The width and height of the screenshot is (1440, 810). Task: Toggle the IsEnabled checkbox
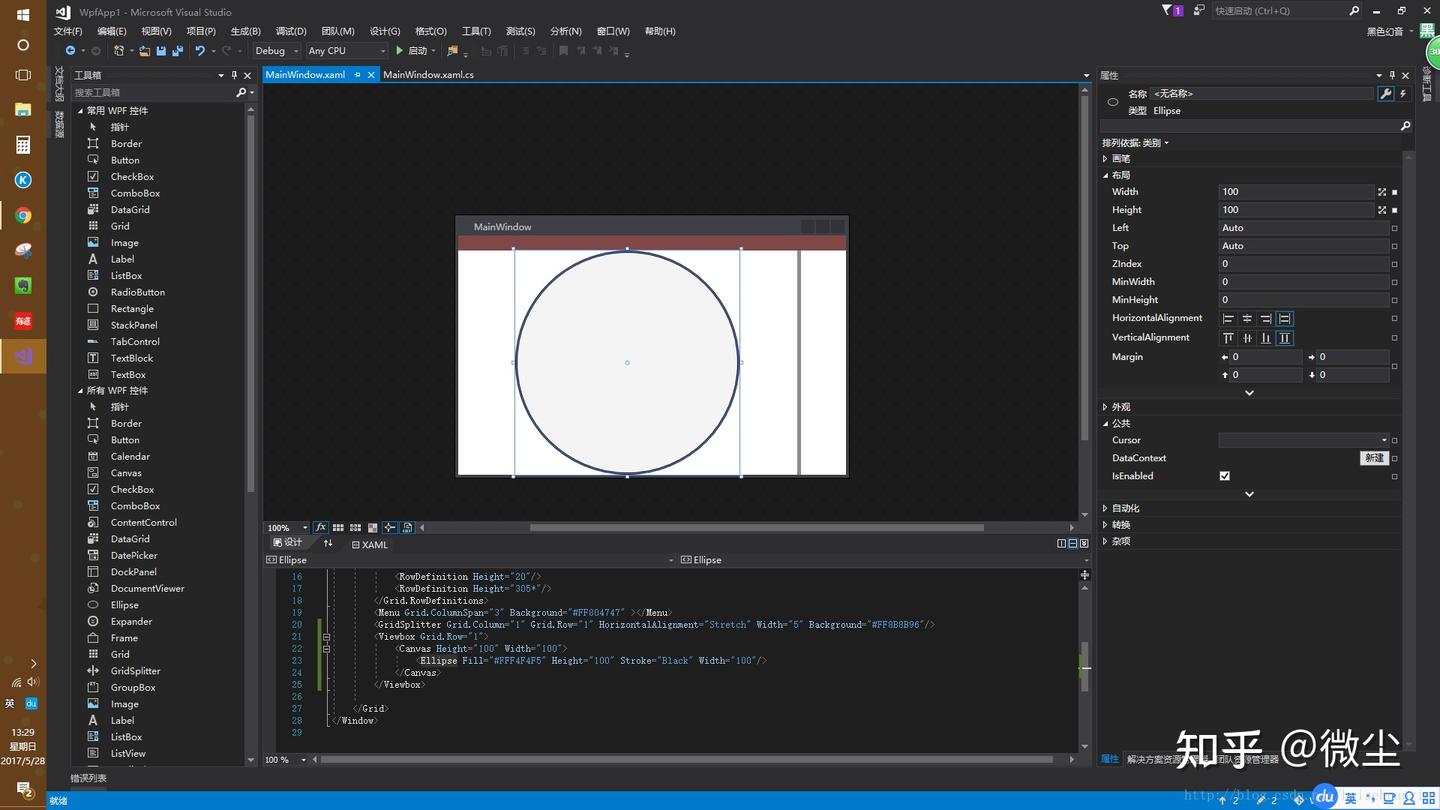click(1224, 476)
